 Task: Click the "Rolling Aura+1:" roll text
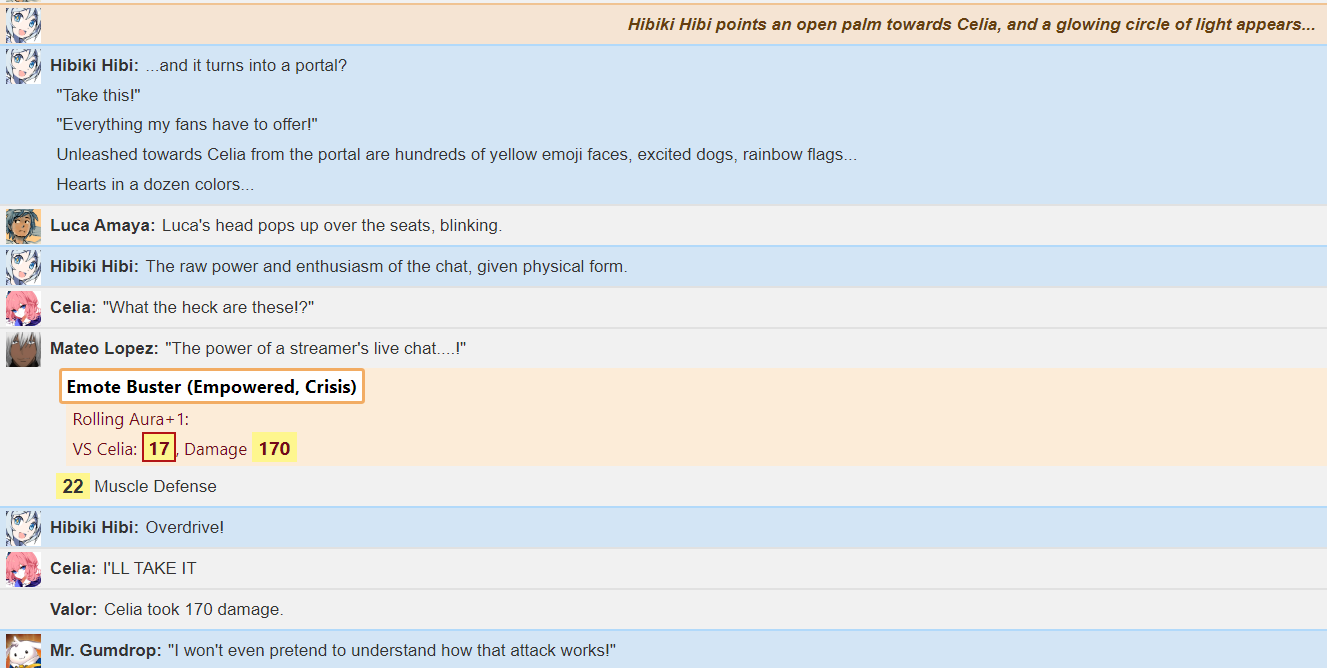(x=131, y=420)
